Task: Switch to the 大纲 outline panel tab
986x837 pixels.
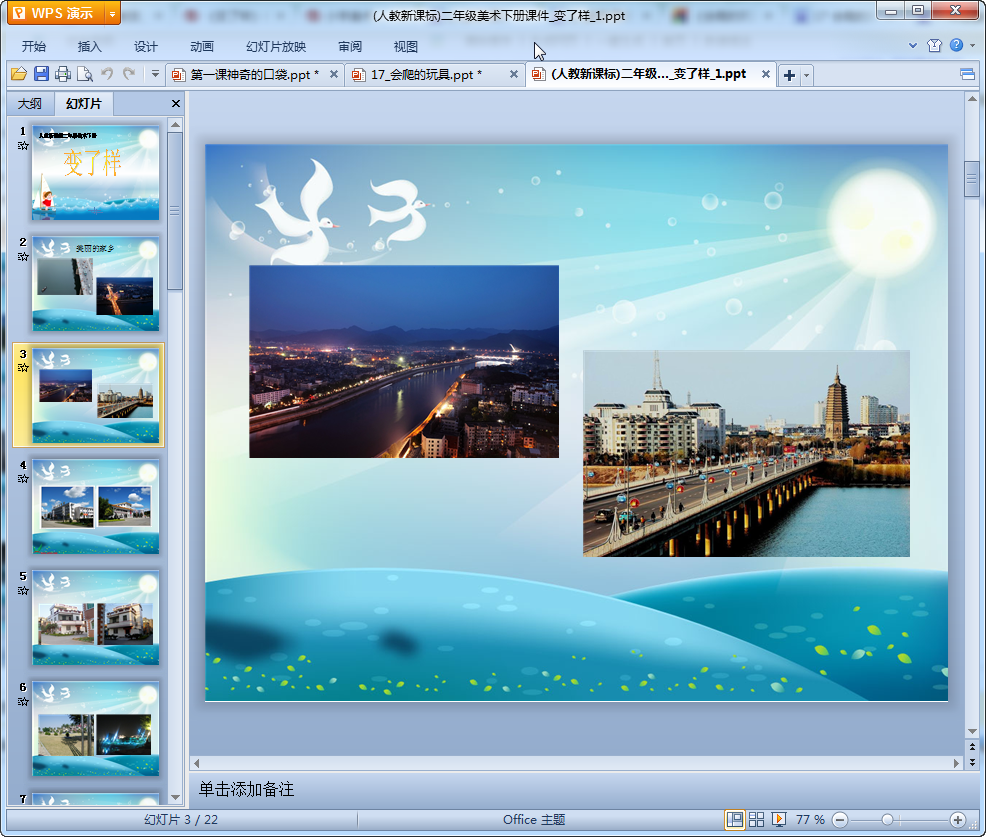Action: pos(30,104)
